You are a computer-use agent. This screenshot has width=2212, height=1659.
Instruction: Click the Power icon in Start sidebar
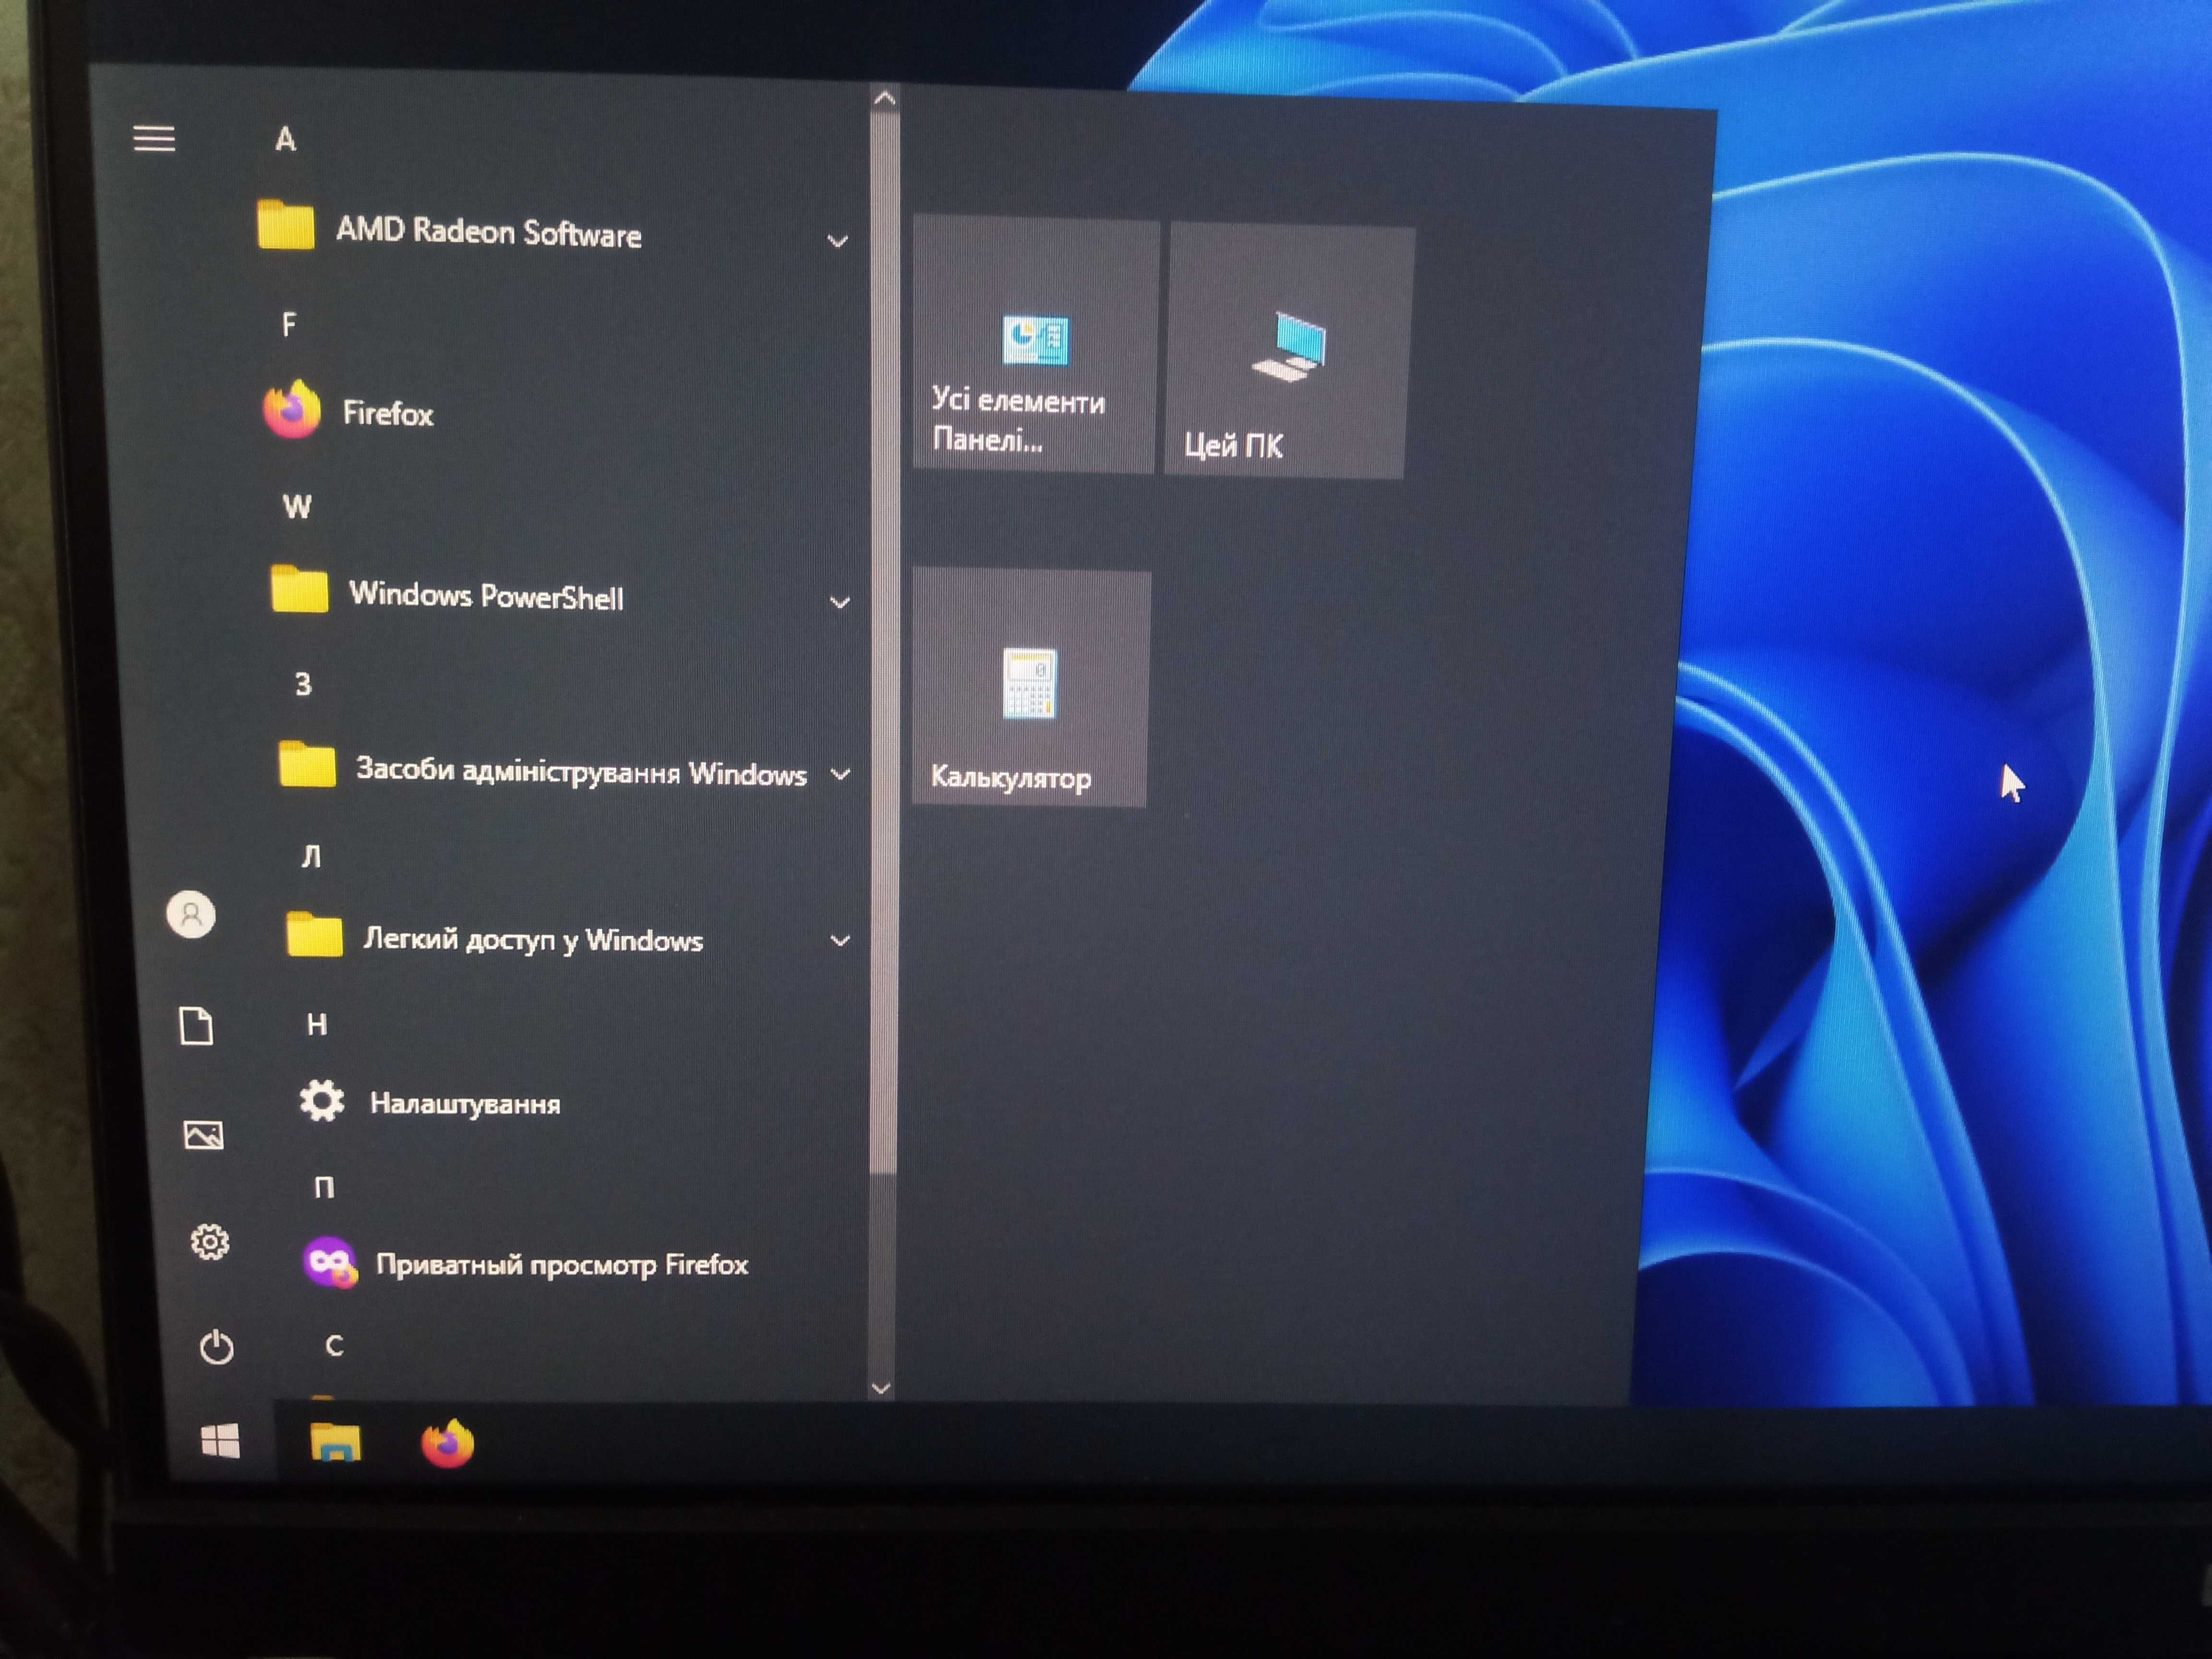(x=217, y=1347)
